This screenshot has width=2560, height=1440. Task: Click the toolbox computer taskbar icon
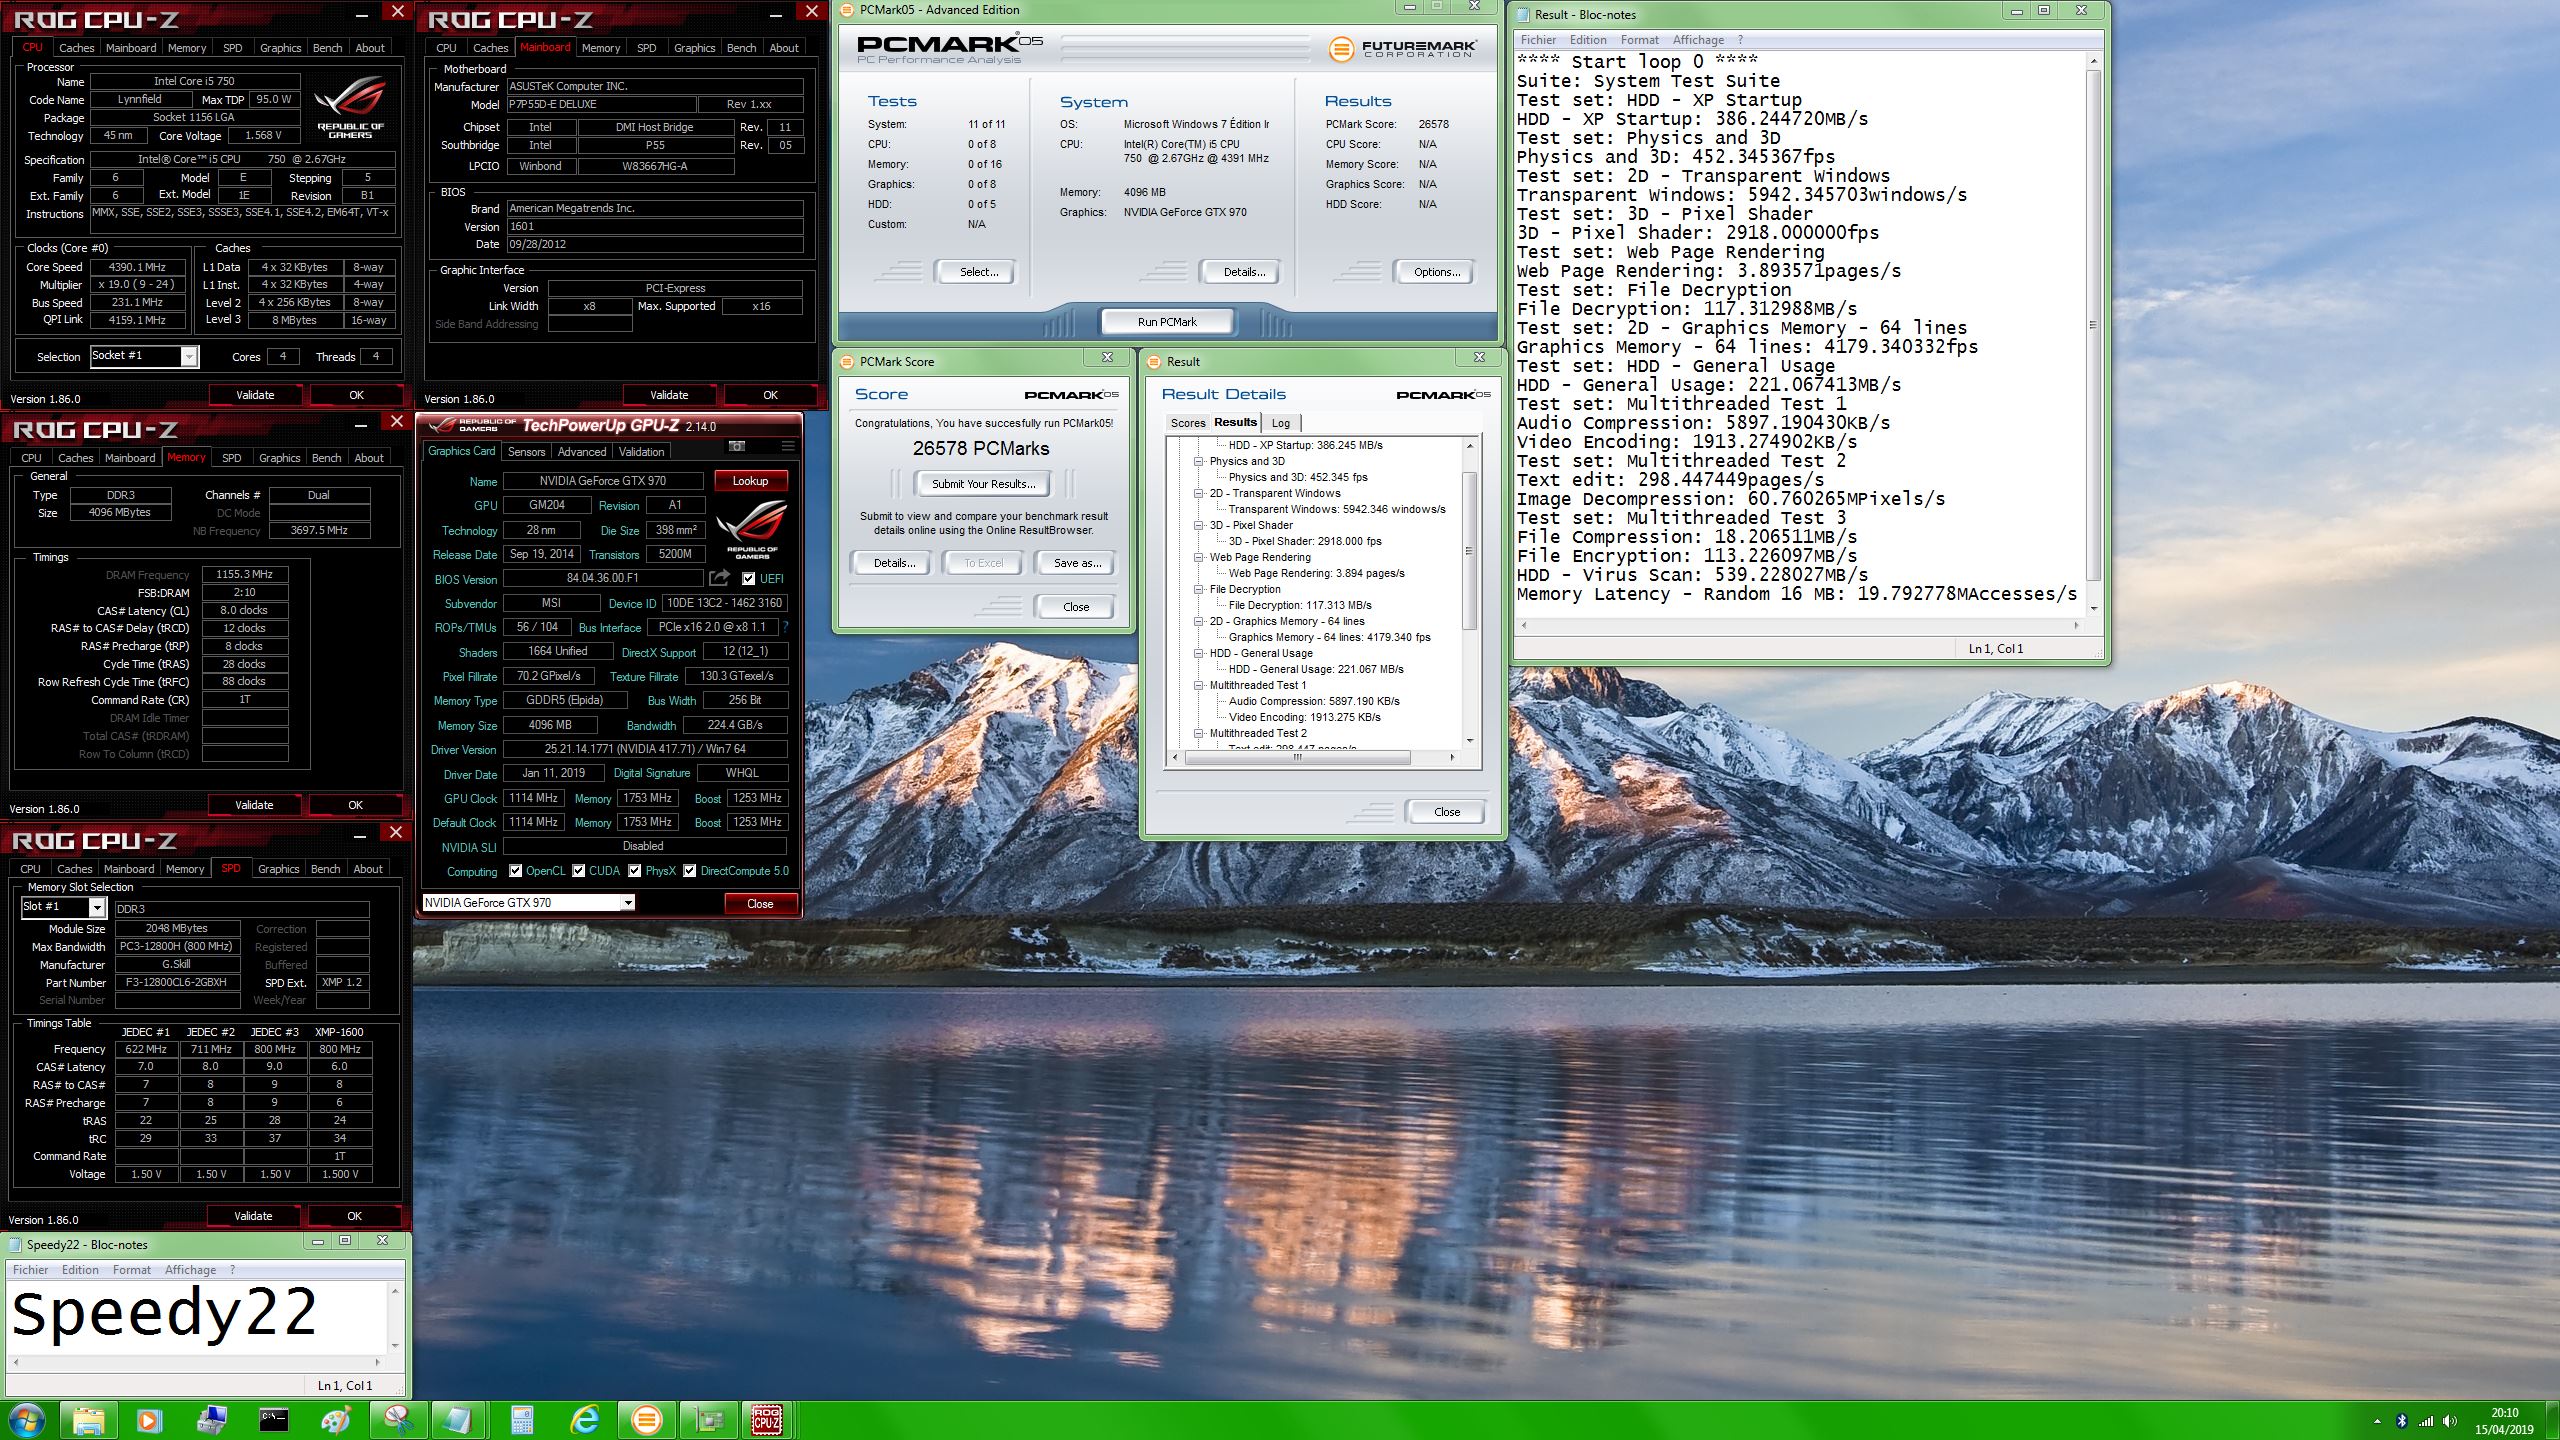(211, 1420)
